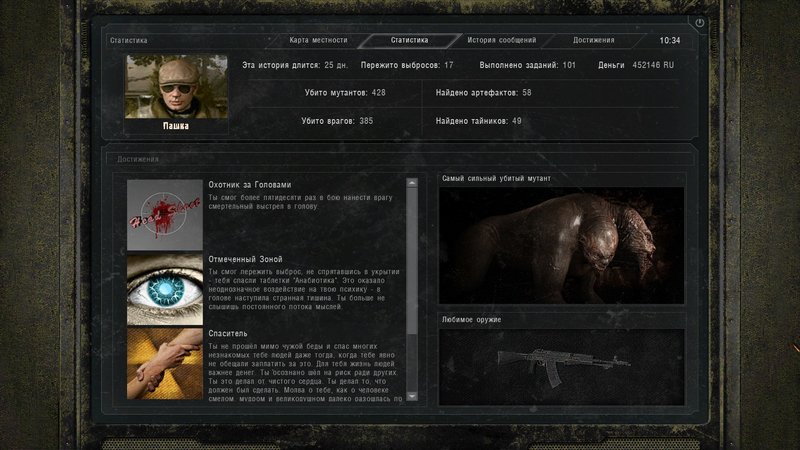Select the active Статистика tab
Image resolution: width=800 pixels, height=450 pixels.
[x=409, y=41]
